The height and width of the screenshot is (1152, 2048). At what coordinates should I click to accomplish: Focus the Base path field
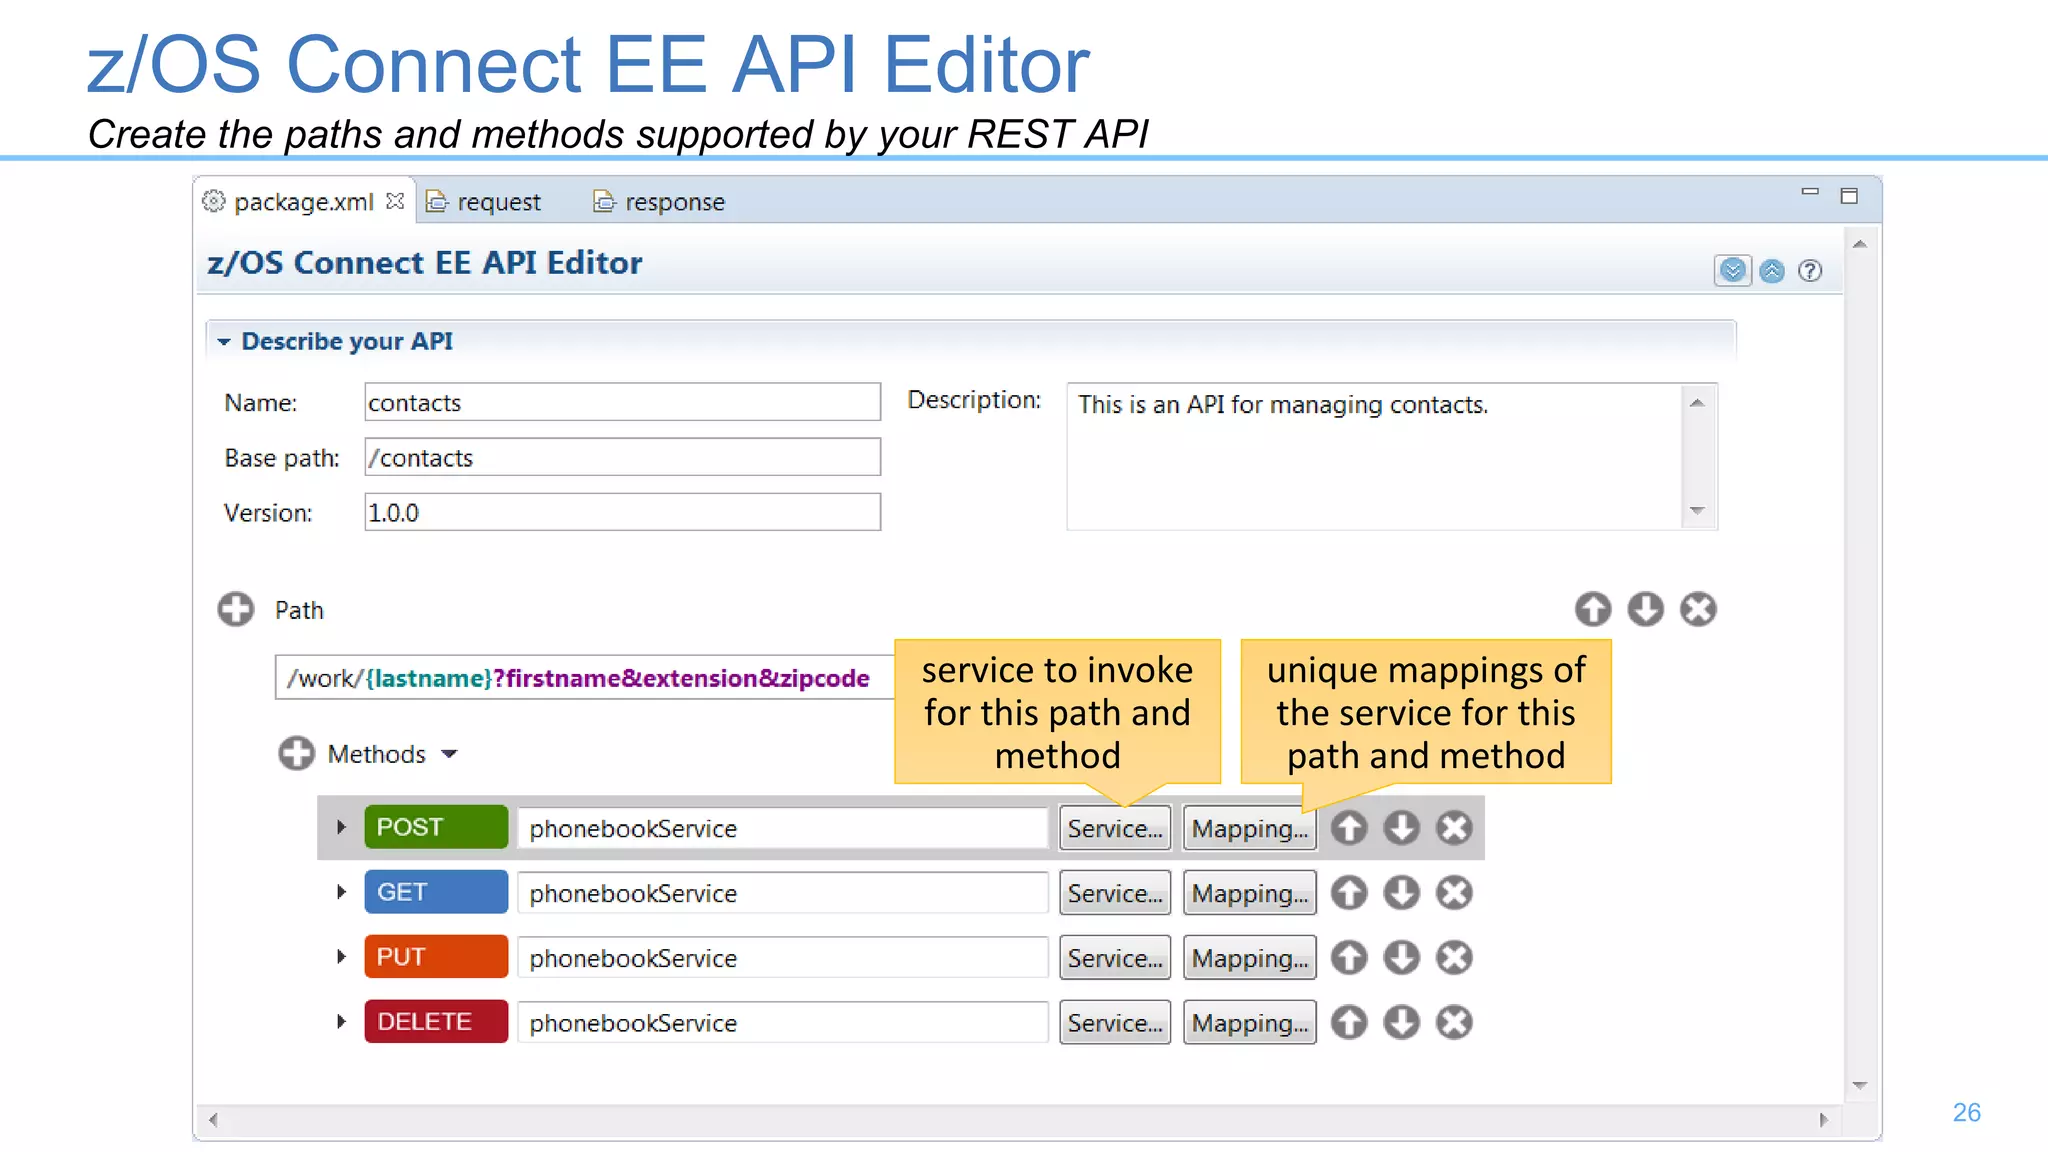(622, 457)
